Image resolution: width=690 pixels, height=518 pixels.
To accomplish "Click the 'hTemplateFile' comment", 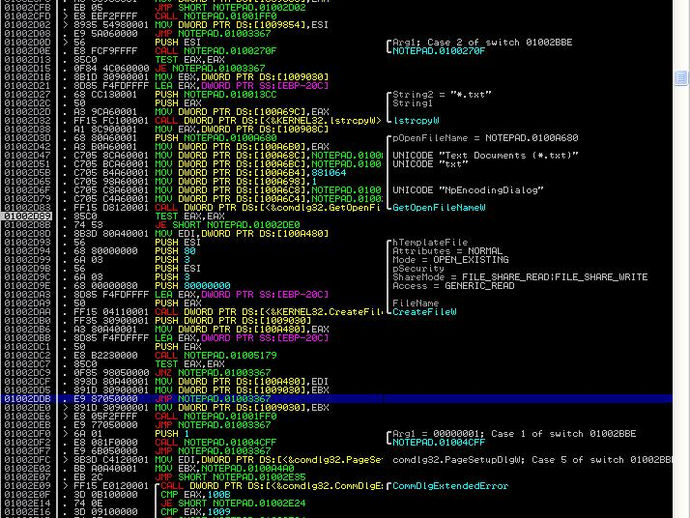I will tap(429, 242).
